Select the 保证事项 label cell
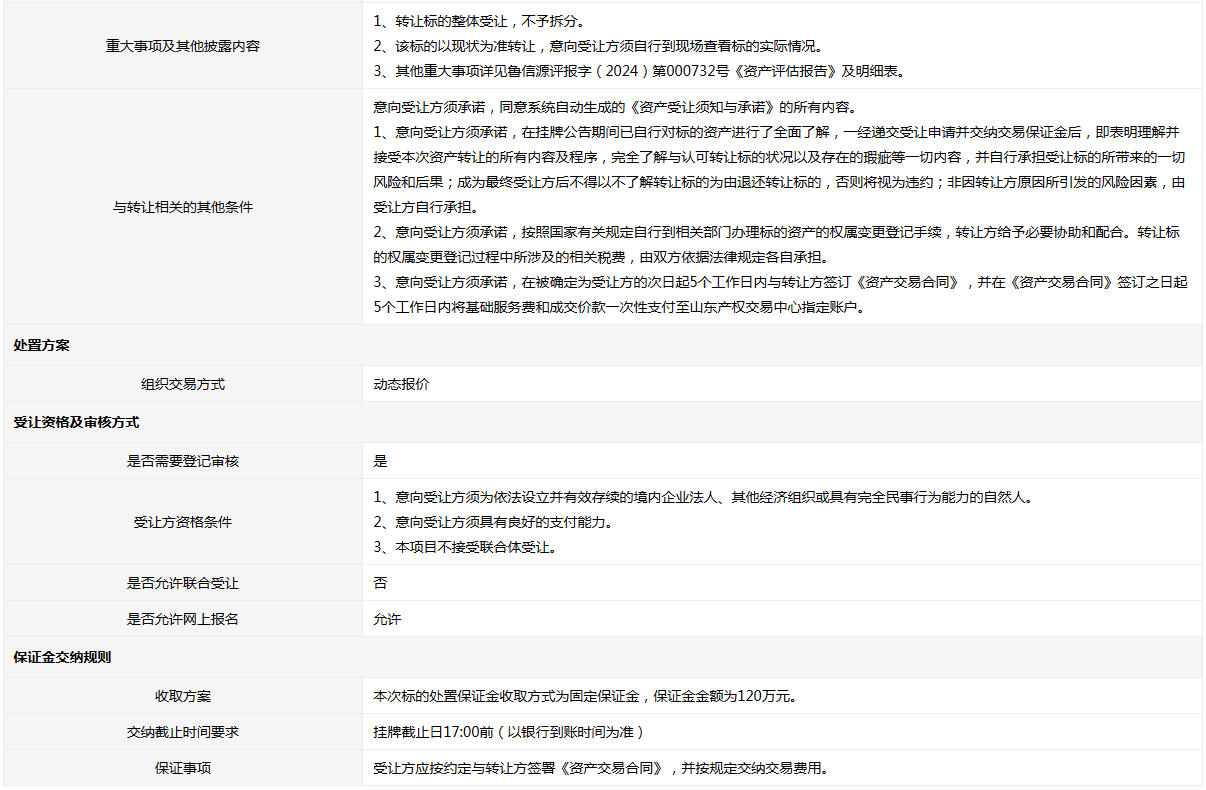The image size is (1206, 790). click(182, 768)
